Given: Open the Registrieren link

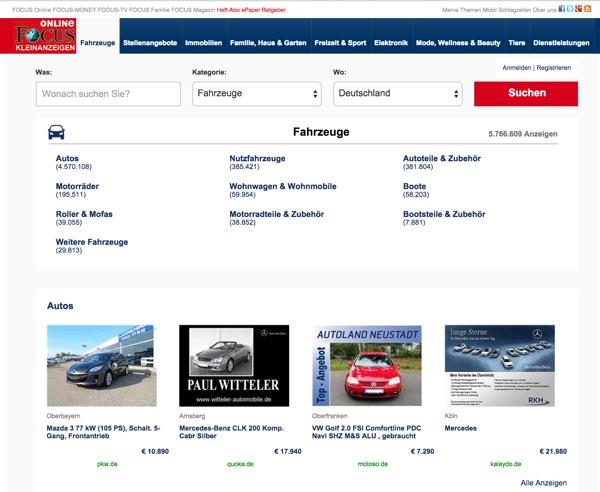Looking at the screenshot, I should pyautogui.click(x=553, y=68).
